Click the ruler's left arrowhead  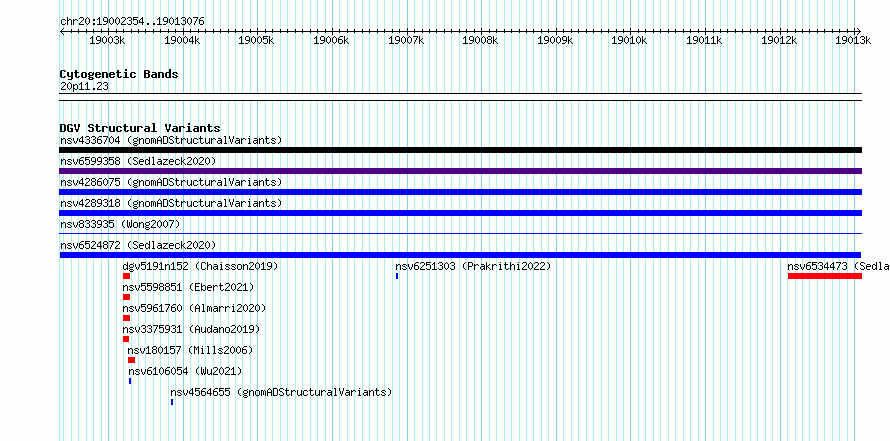[62, 31]
